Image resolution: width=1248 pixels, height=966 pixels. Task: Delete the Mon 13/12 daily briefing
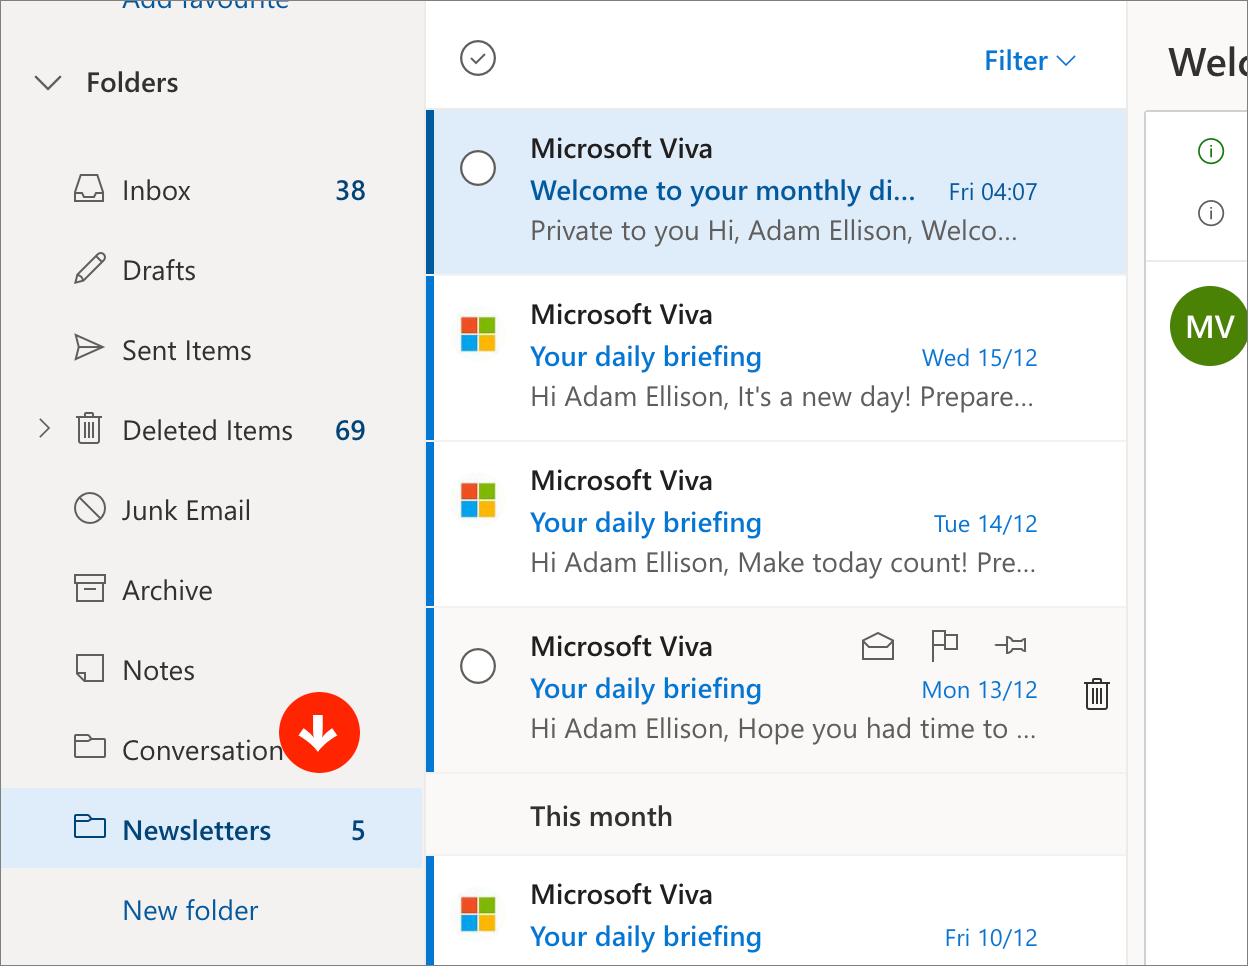coord(1097,693)
